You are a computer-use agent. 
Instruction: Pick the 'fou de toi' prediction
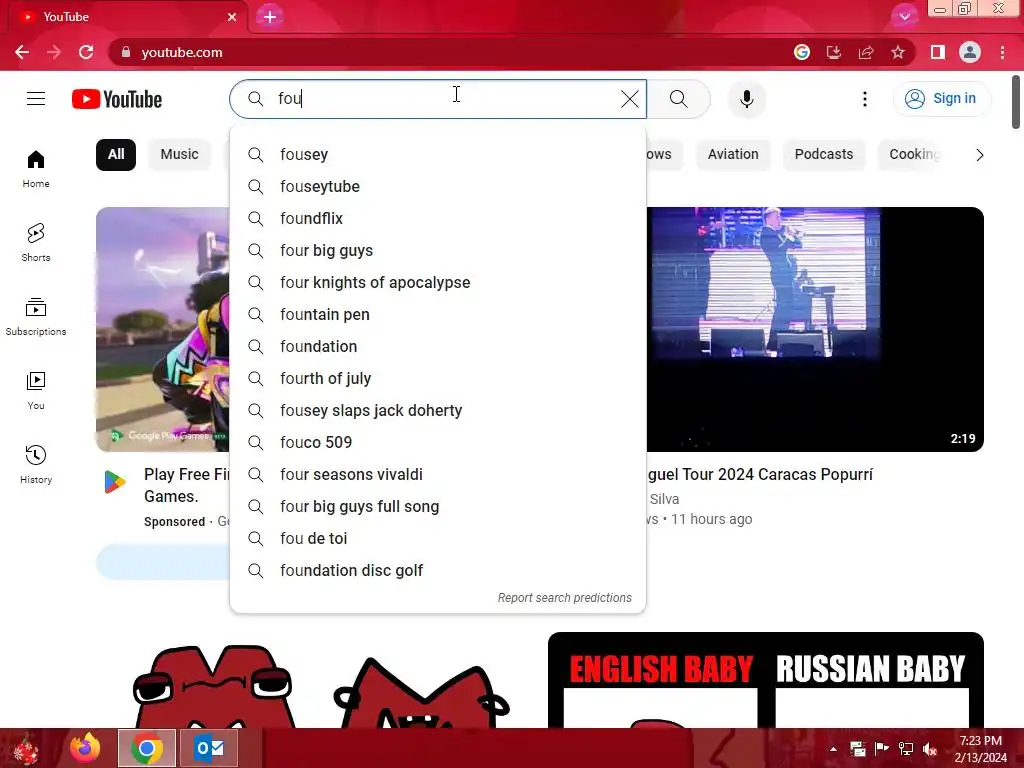(x=438, y=538)
